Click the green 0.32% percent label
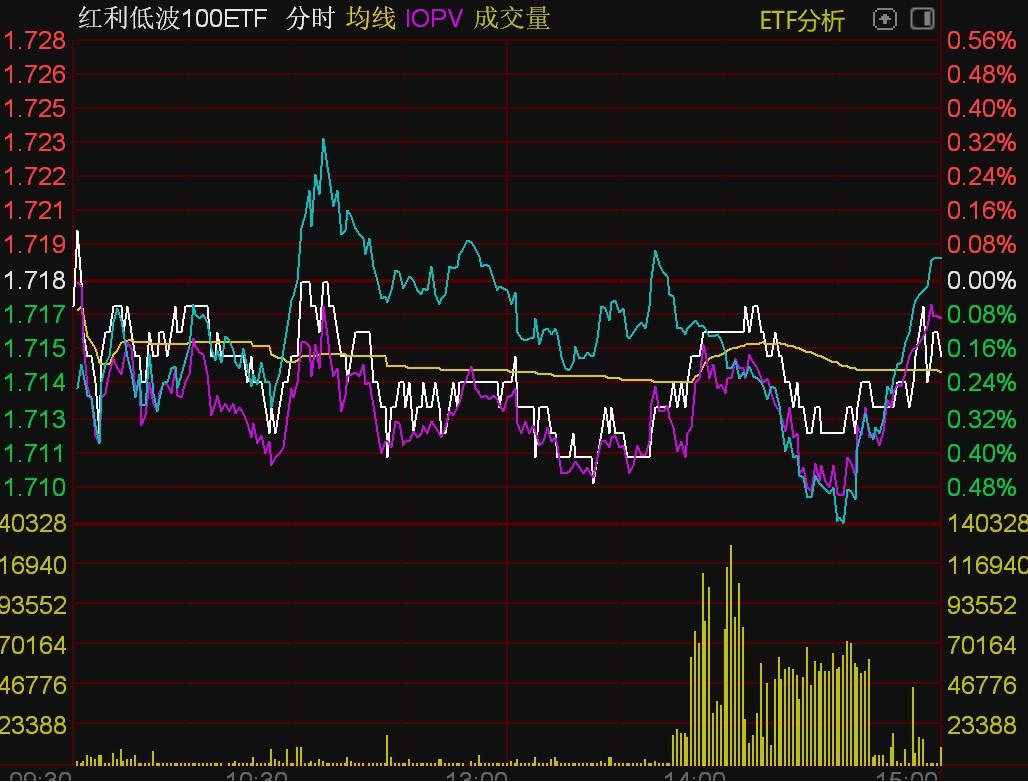Screen dimensions: 1028x782 [981, 418]
